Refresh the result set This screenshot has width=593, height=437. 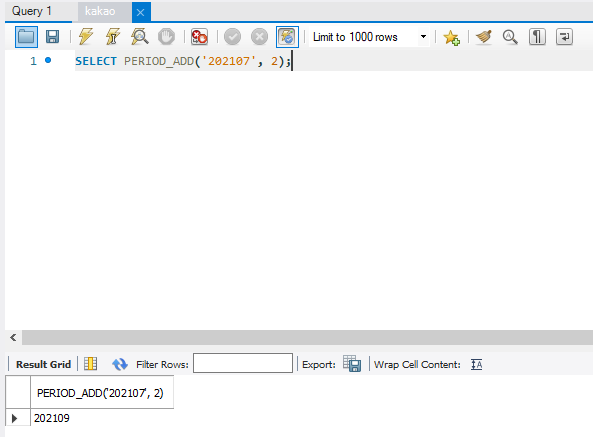tap(120, 364)
